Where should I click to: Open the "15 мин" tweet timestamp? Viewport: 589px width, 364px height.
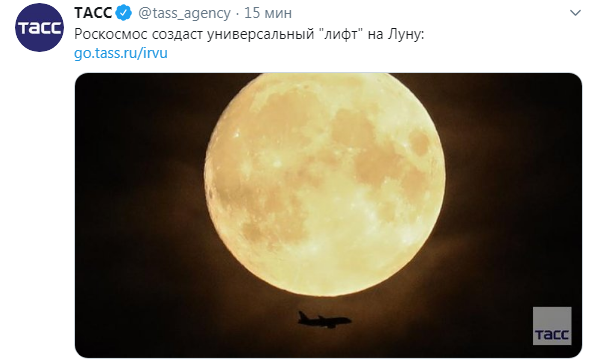[268, 13]
